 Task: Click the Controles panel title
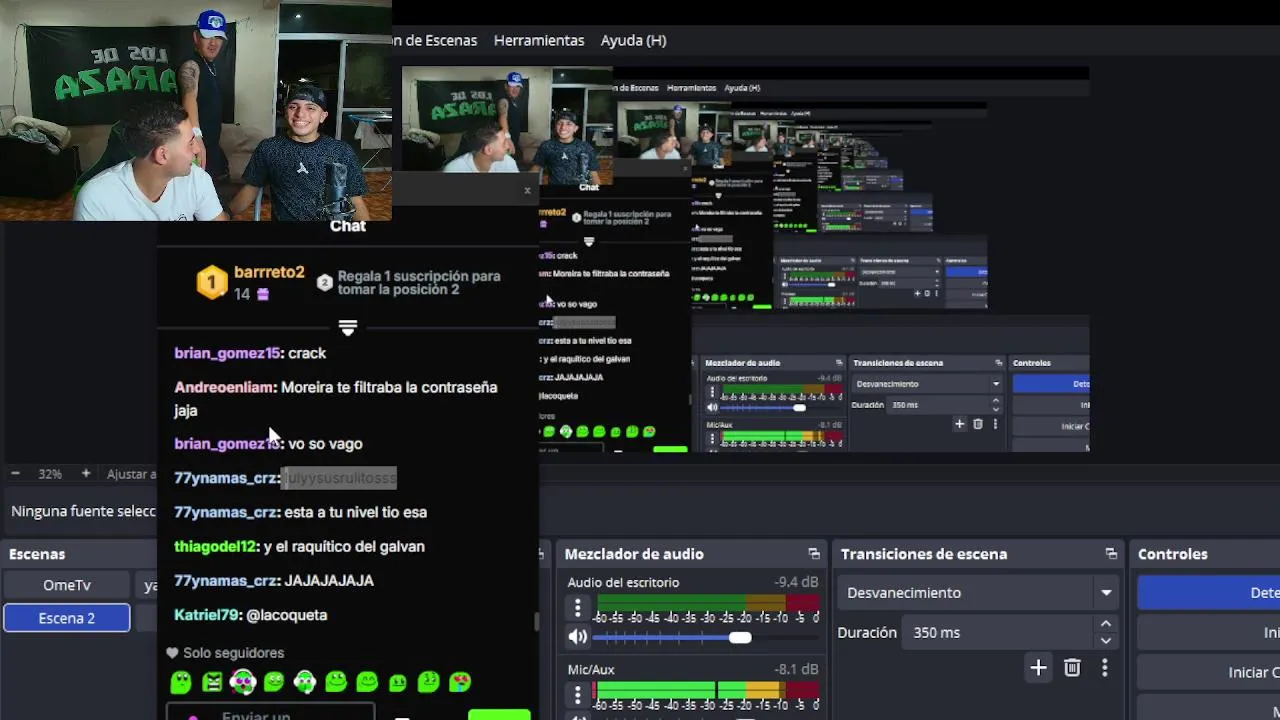coord(1173,554)
